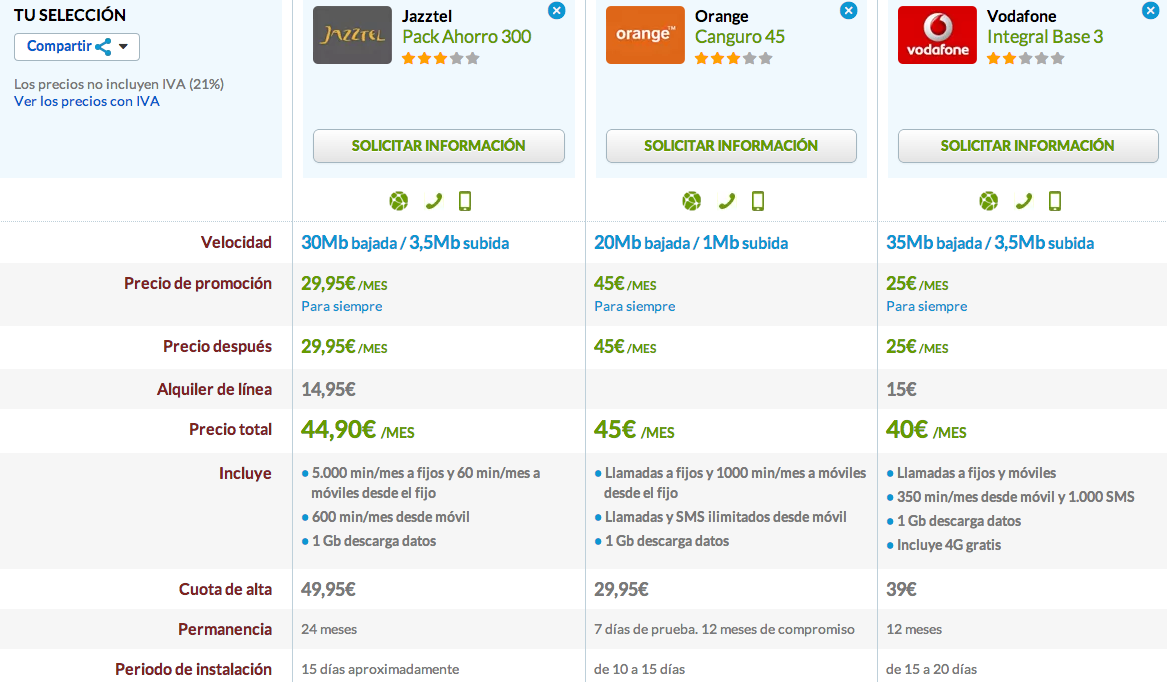The image size is (1167, 682).
Task: Click the share icon in Compartir button
Action: pyautogui.click(x=103, y=47)
